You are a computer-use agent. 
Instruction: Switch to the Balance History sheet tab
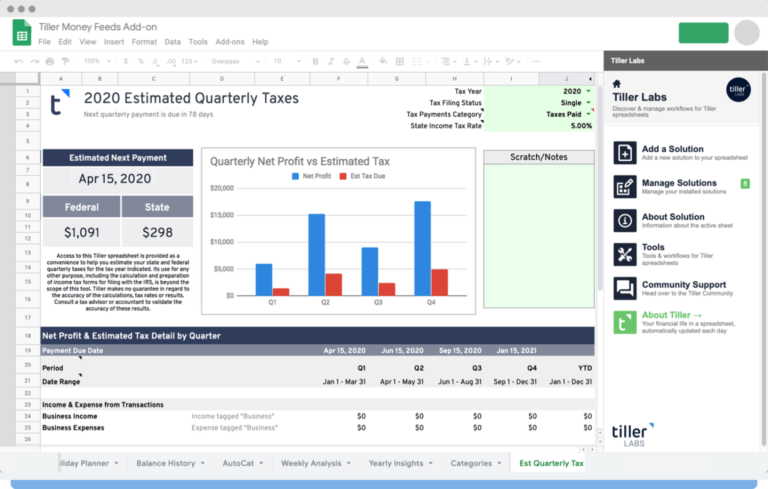168,463
